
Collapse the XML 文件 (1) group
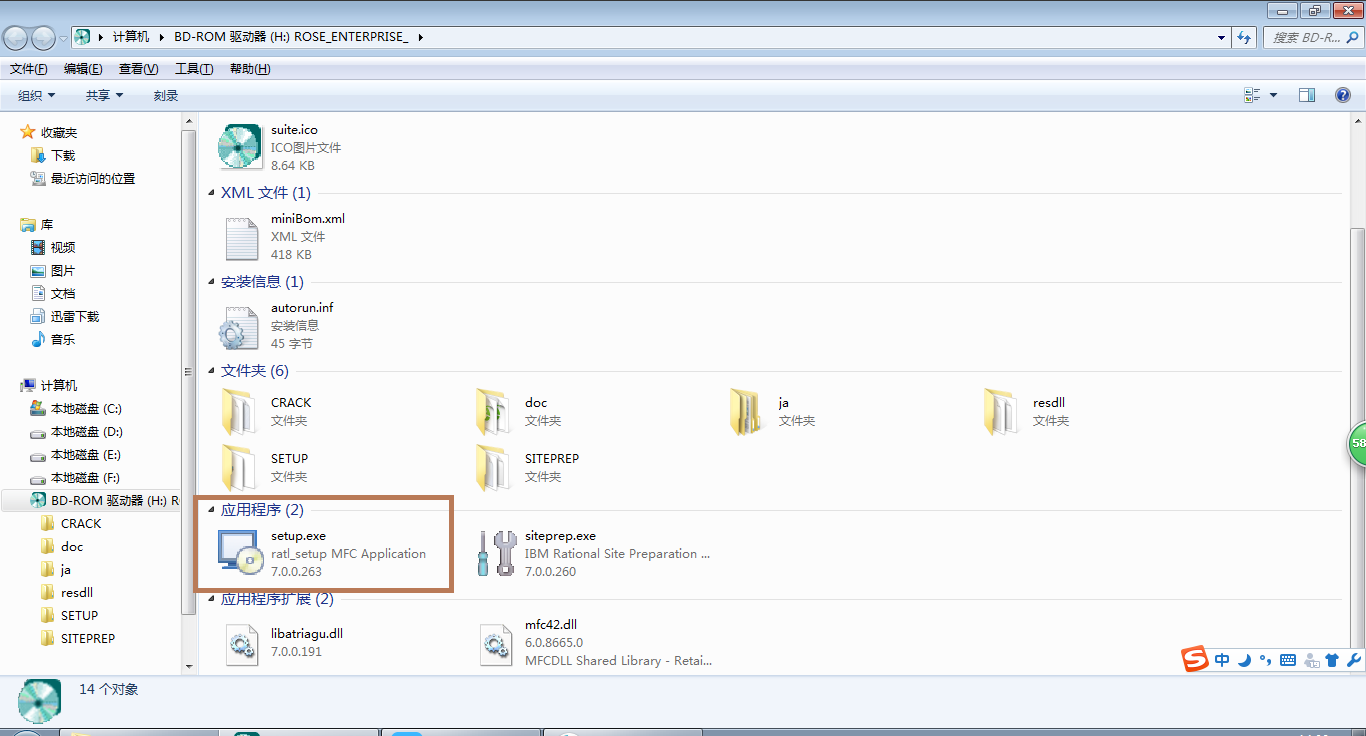tap(211, 193)
